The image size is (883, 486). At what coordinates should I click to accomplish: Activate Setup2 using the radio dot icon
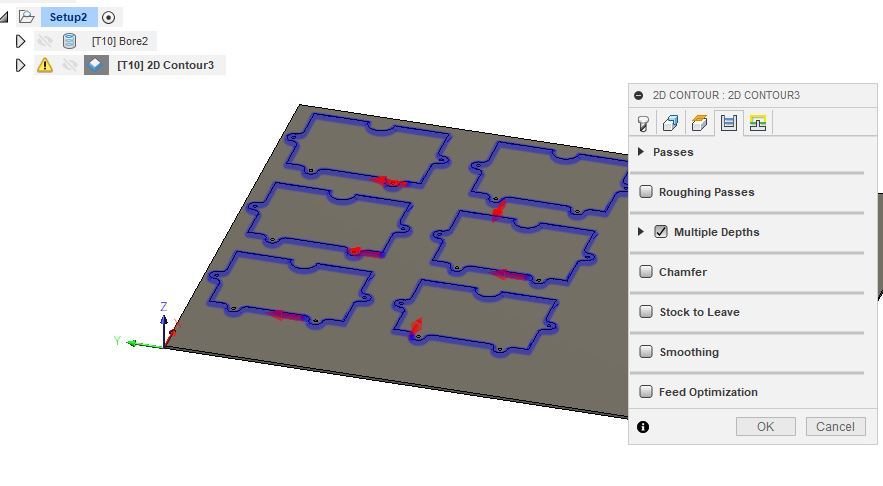point(108,17)
